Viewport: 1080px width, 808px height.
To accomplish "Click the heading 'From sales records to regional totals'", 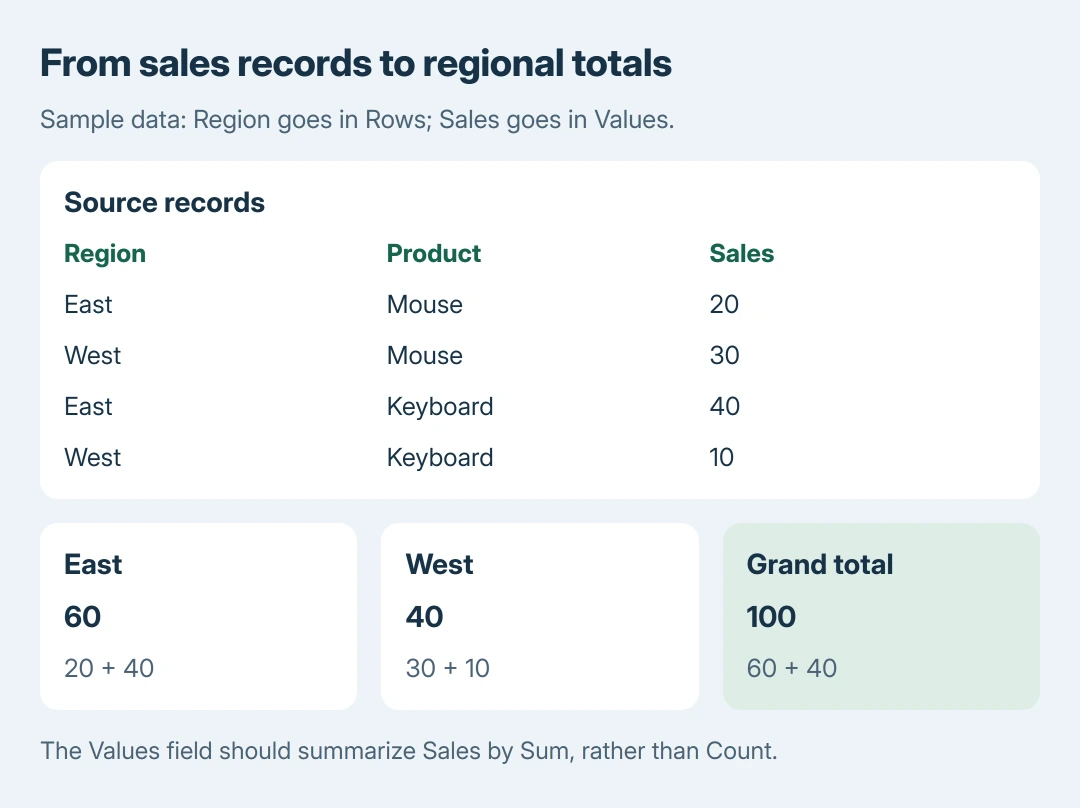I will [x=355, y=63].
